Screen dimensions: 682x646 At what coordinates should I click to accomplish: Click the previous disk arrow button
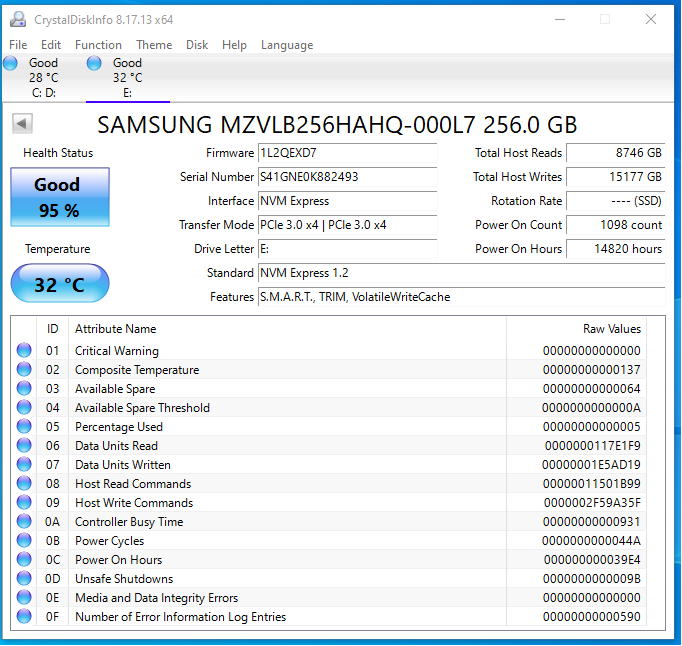coord(22,123)
